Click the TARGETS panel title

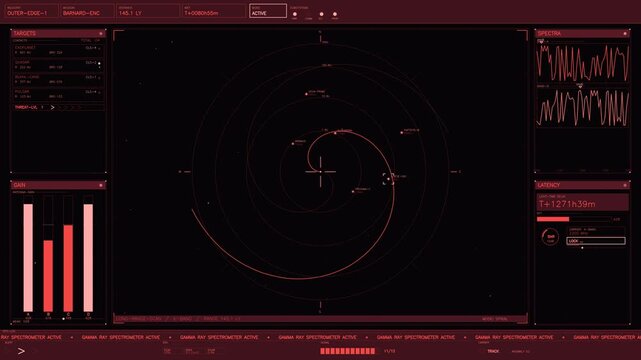(25, 34)
